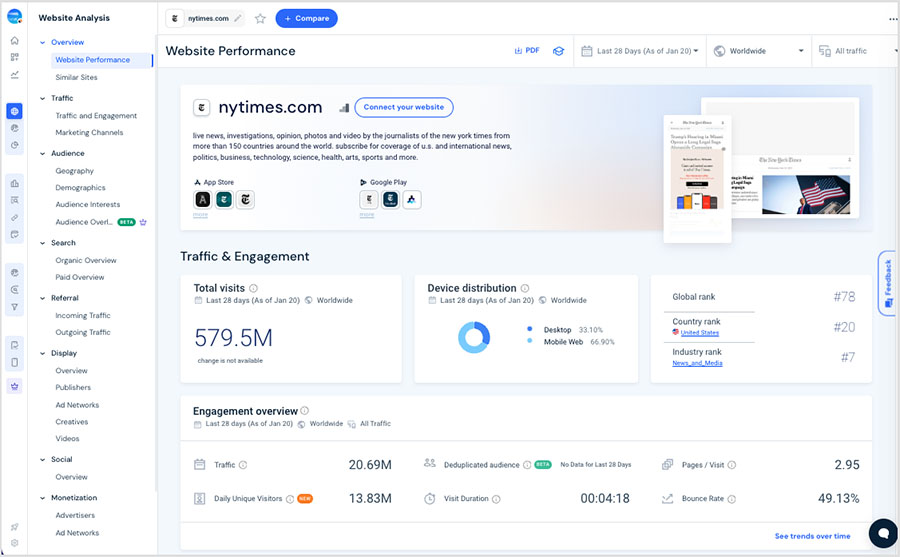
Task: Click the three-dot more options icon
Action: coord(893,18)
